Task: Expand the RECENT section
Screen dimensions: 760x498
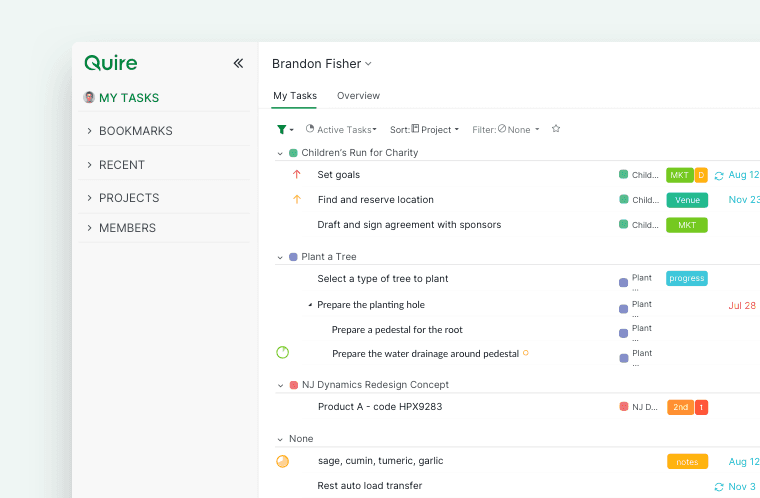Action: 90,165
